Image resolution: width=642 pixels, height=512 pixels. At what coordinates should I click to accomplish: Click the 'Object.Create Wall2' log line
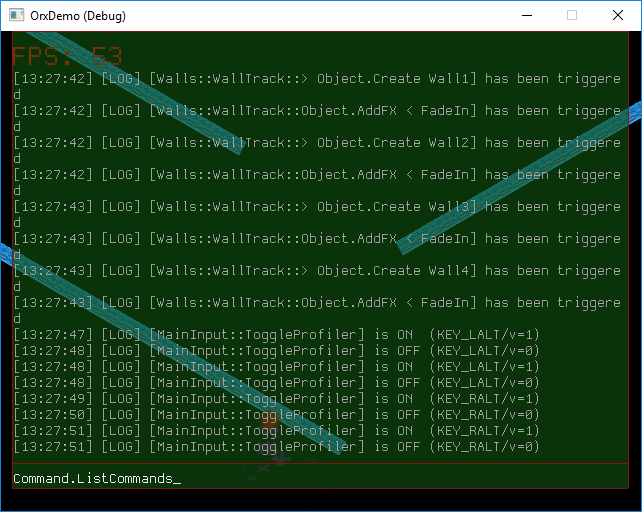[317, 150]
